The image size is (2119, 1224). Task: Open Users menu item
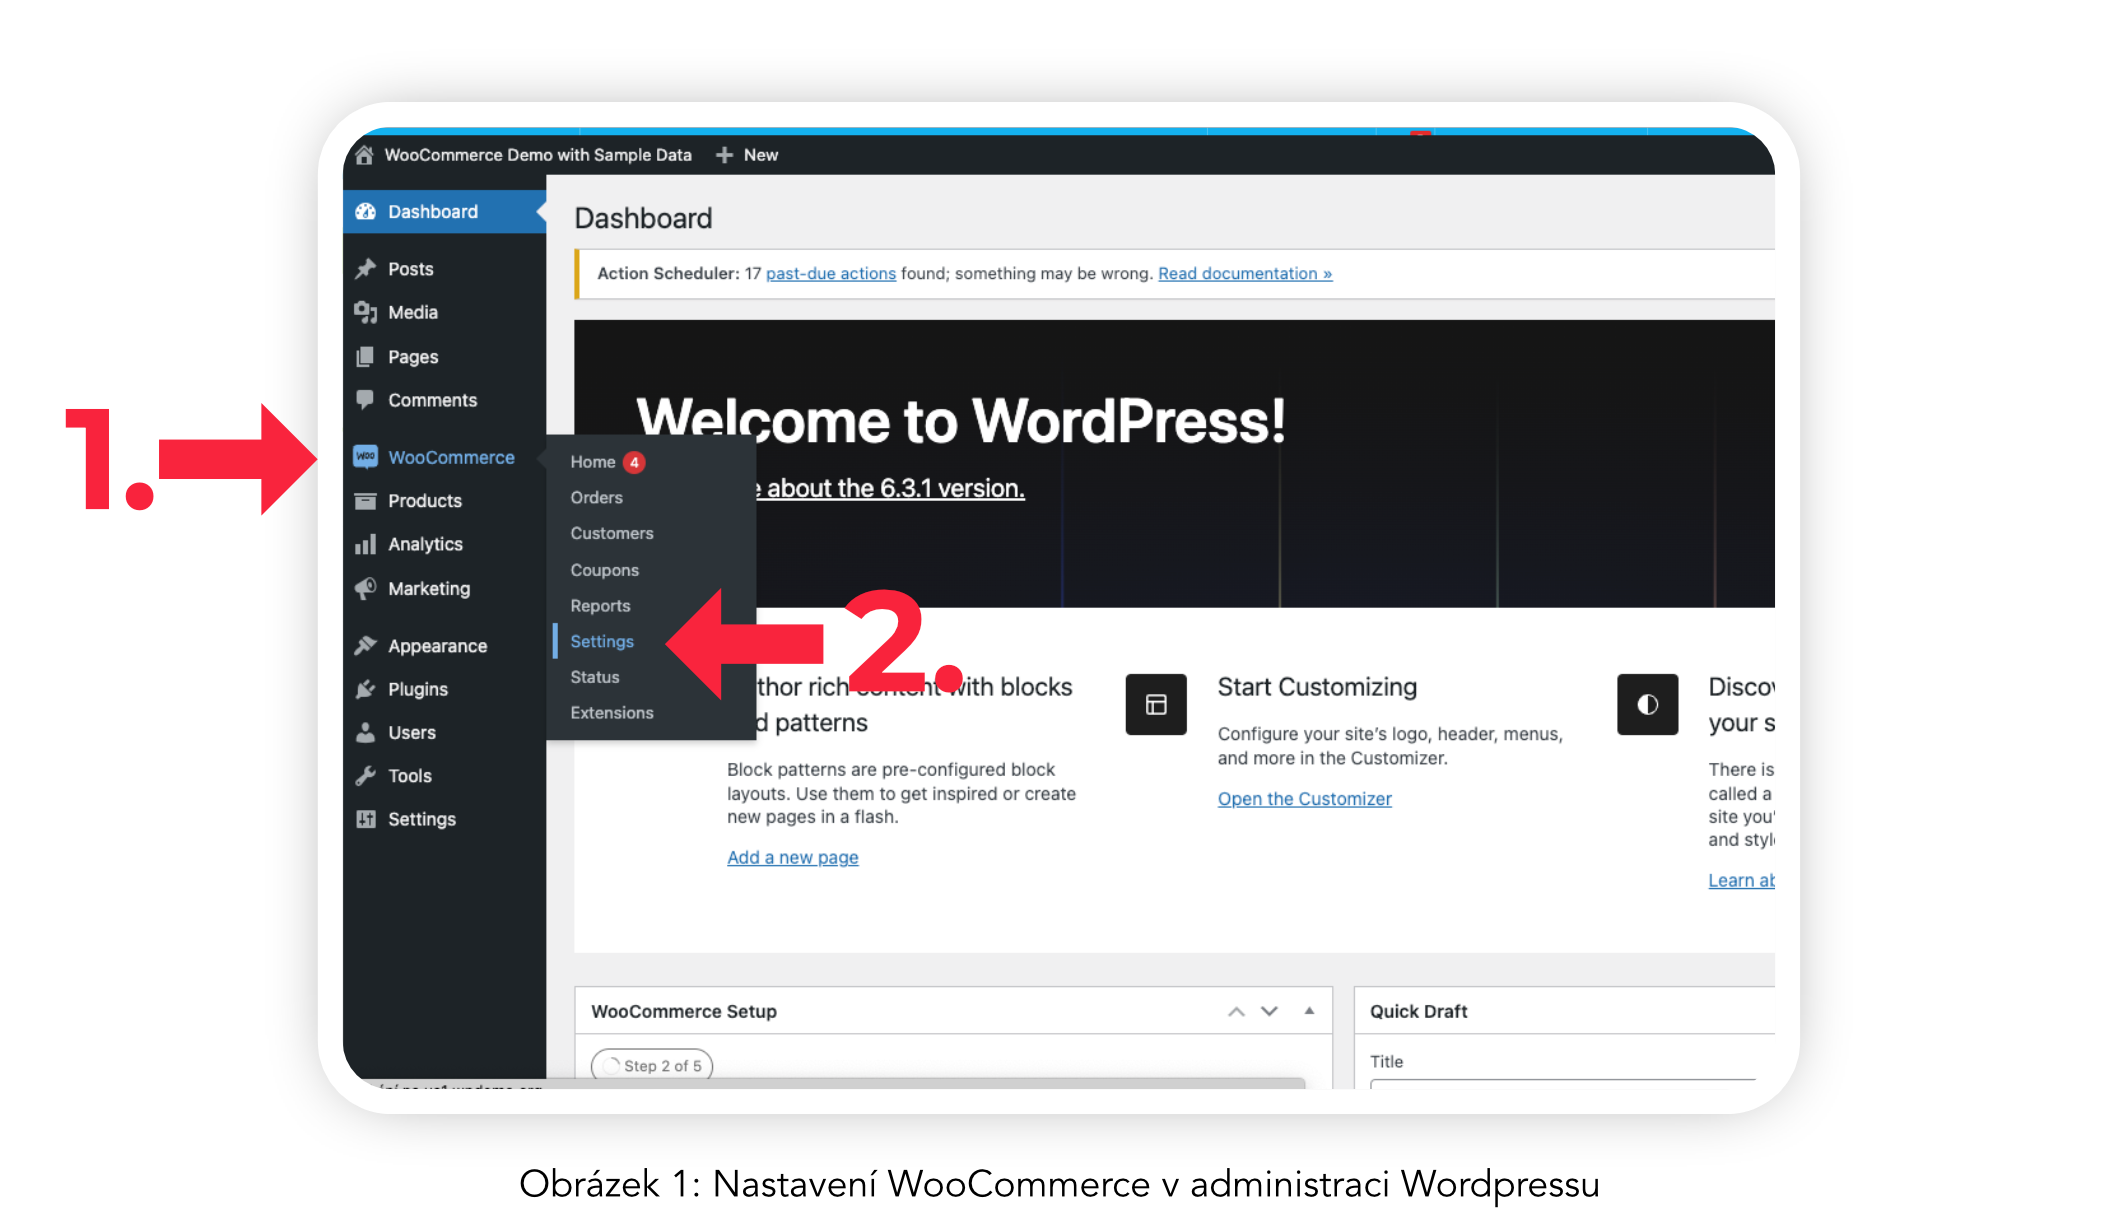click(412, 733)
